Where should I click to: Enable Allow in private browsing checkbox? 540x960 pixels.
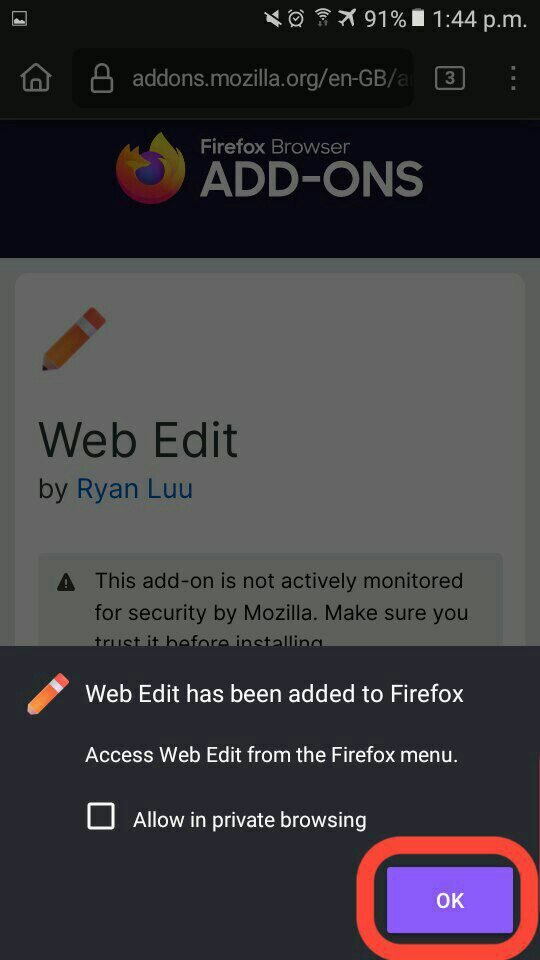tap(101, 817)
